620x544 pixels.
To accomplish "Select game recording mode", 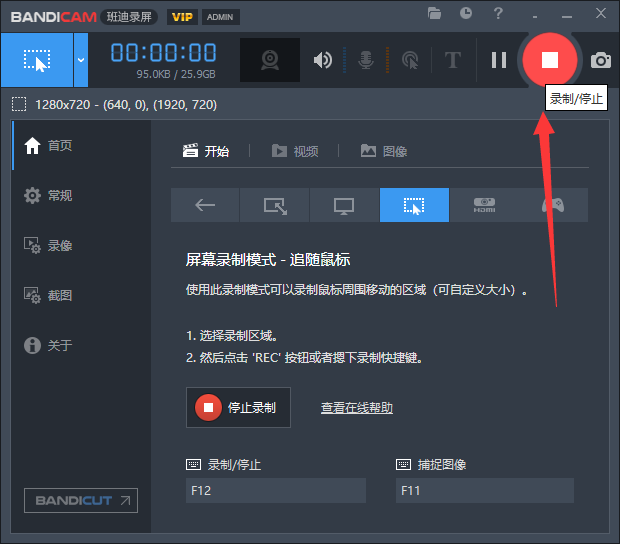I will coord(552,205).
